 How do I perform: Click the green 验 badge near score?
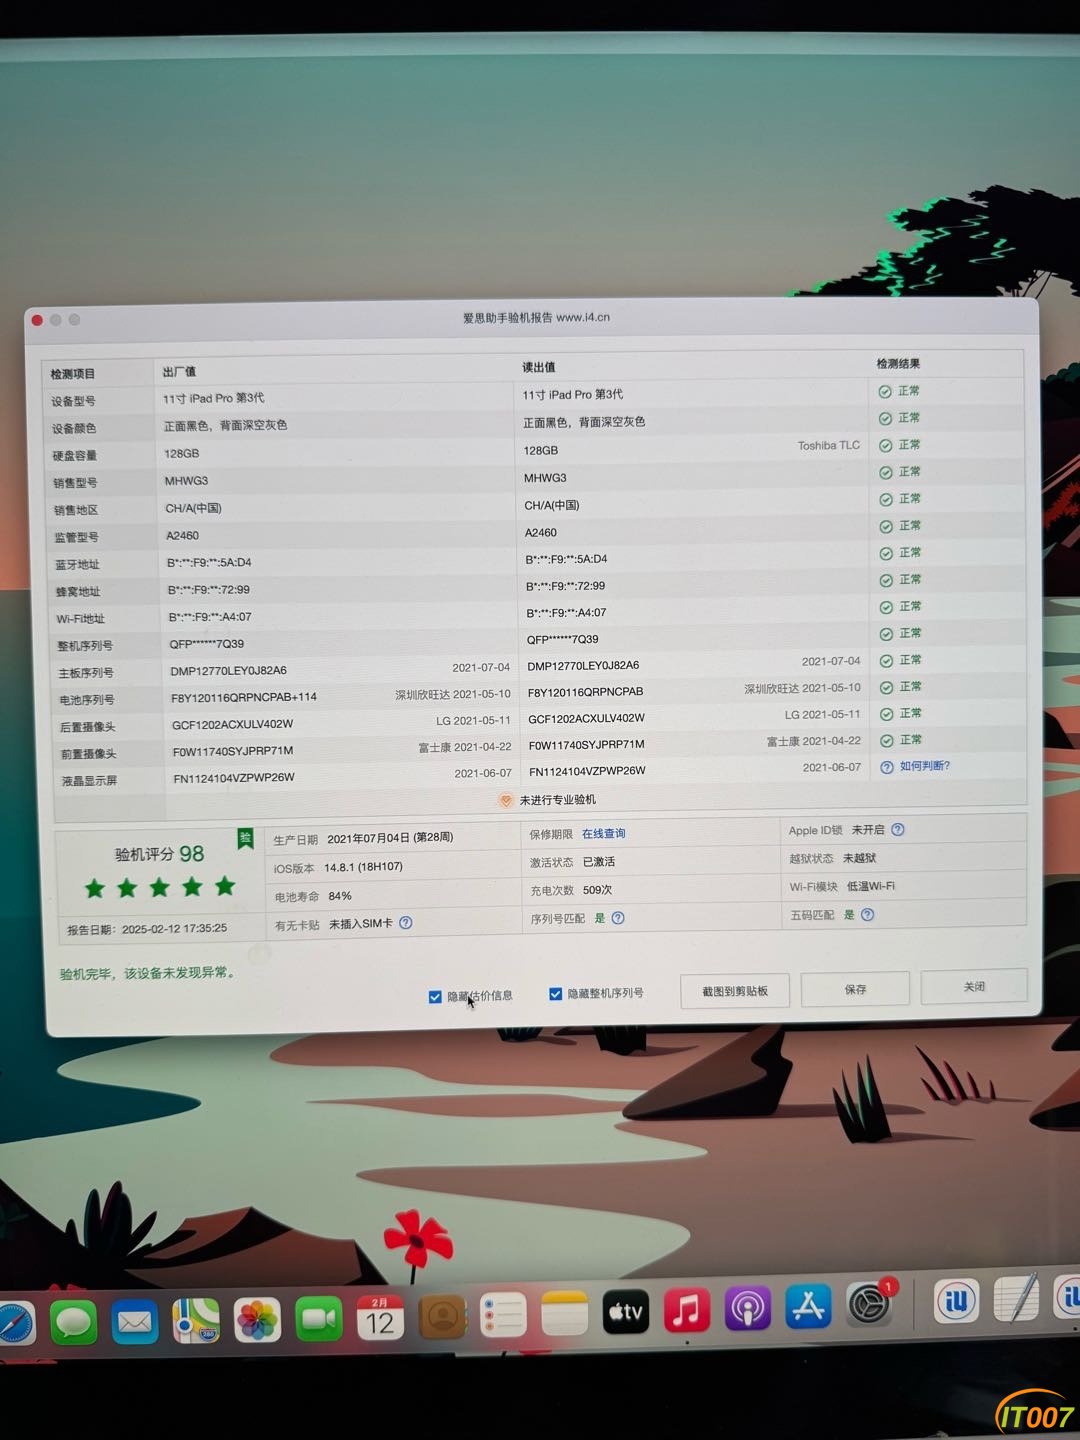pos(245,839)
